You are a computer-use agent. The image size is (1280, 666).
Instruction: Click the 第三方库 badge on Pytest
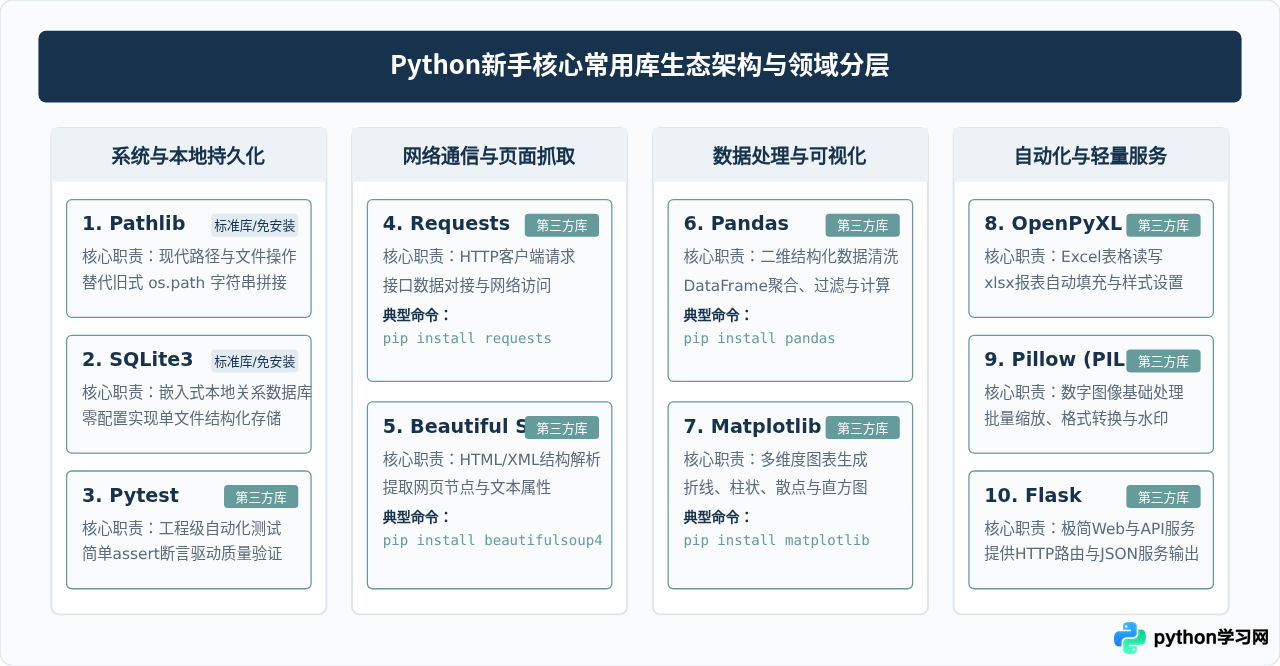point(261,497)
